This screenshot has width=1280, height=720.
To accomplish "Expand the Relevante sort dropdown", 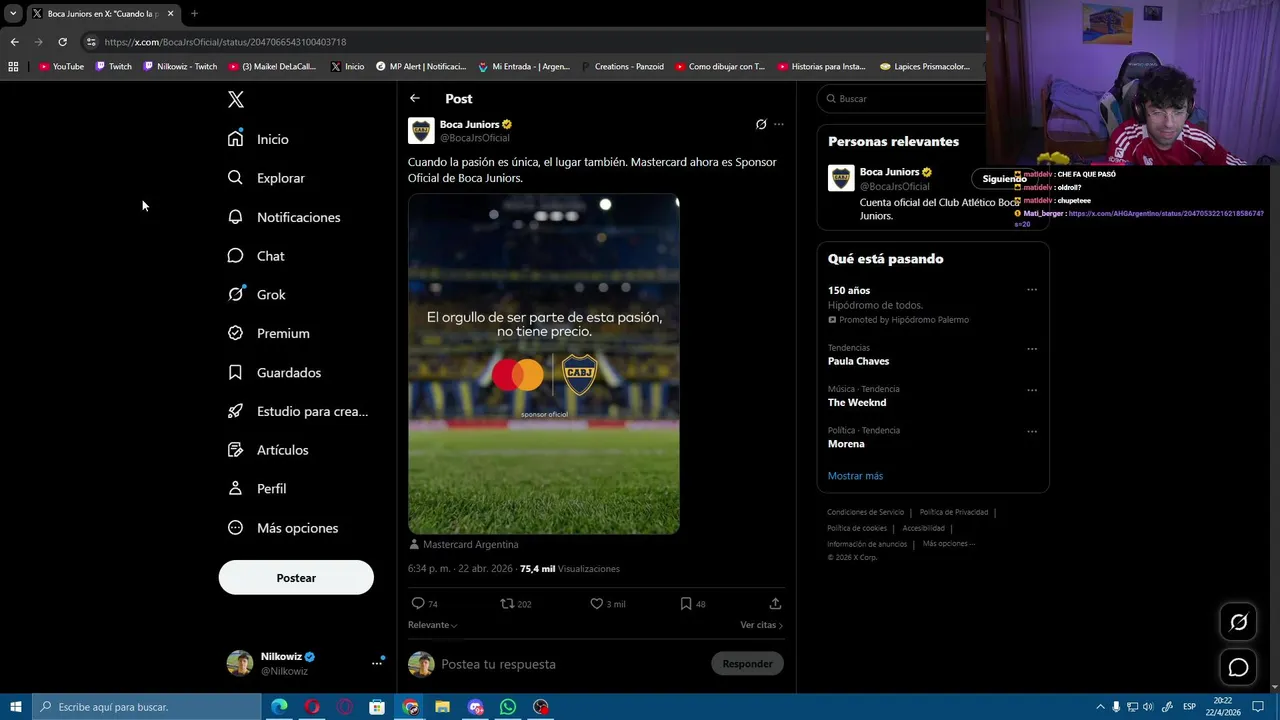I will tap(432, 625).
